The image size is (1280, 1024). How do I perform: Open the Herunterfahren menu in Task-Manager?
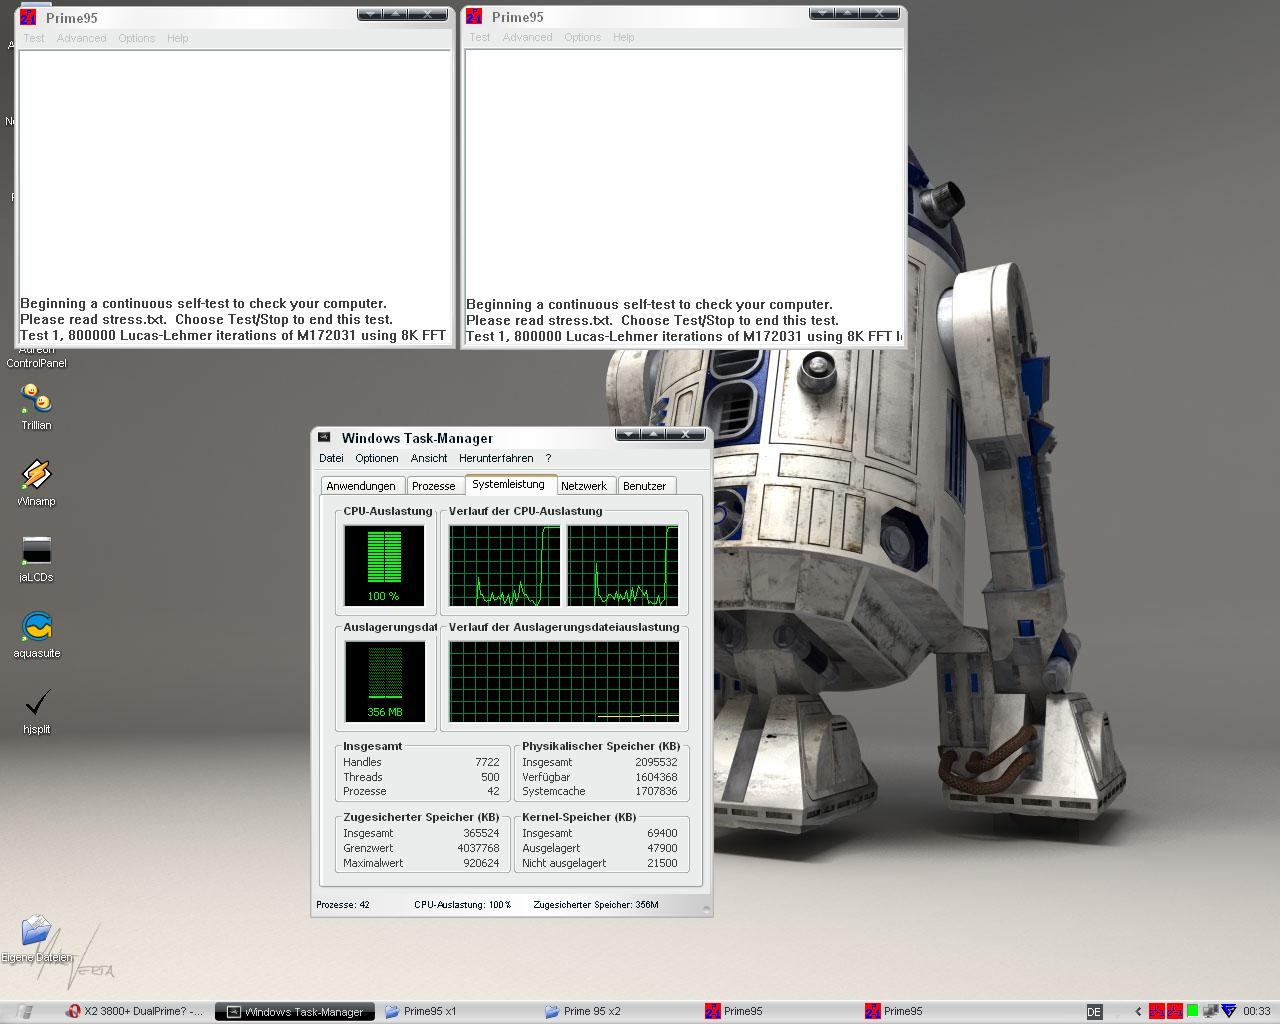(x=496, y=458)
